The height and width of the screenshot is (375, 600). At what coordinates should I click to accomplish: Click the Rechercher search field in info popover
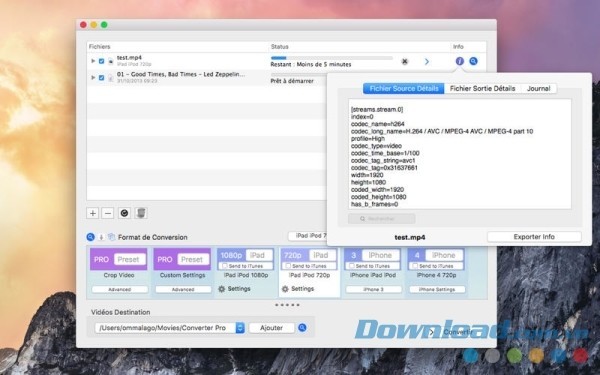point(382,219)
